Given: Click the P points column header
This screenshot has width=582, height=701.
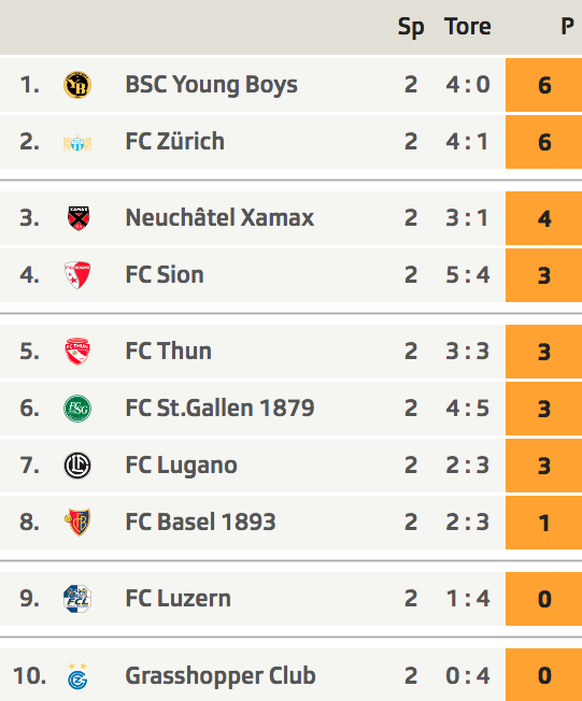Looking at the screenshot, I should pos(567,26).
